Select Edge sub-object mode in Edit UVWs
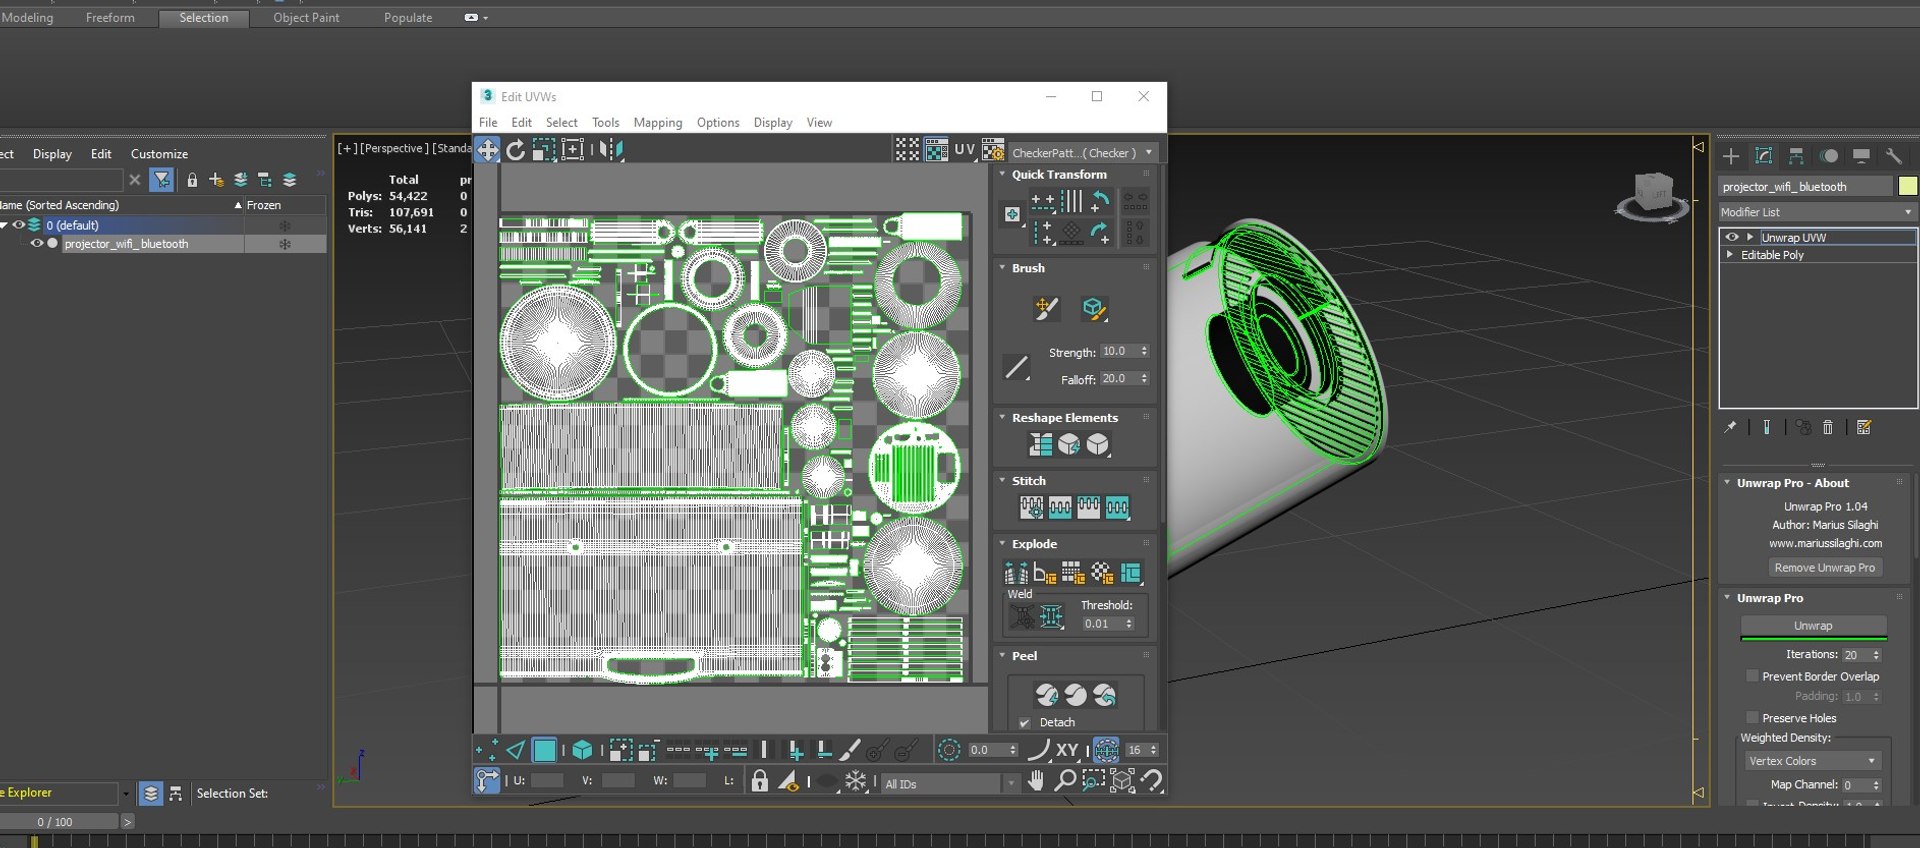The image size is (1920, 848). (x=516, y=750)
